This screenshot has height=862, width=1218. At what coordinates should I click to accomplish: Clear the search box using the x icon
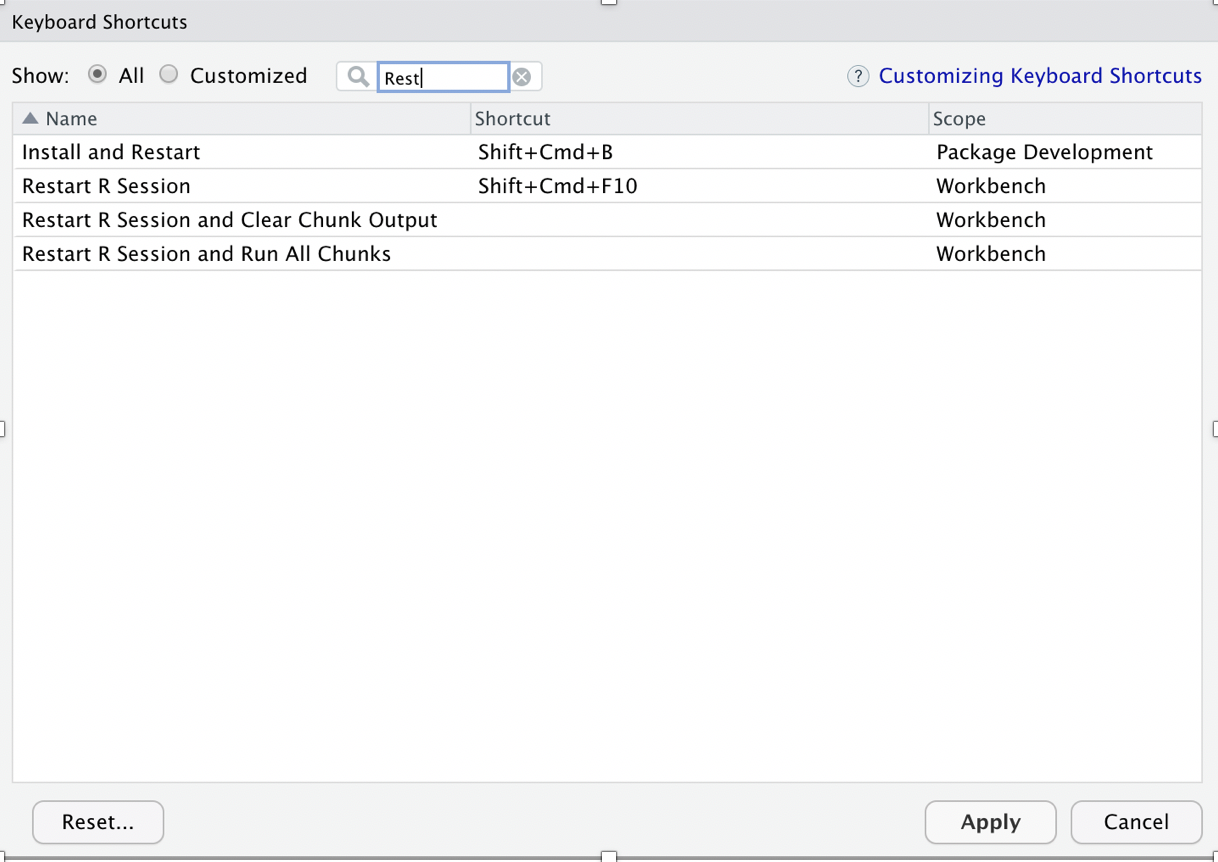(x=523, y=76)
